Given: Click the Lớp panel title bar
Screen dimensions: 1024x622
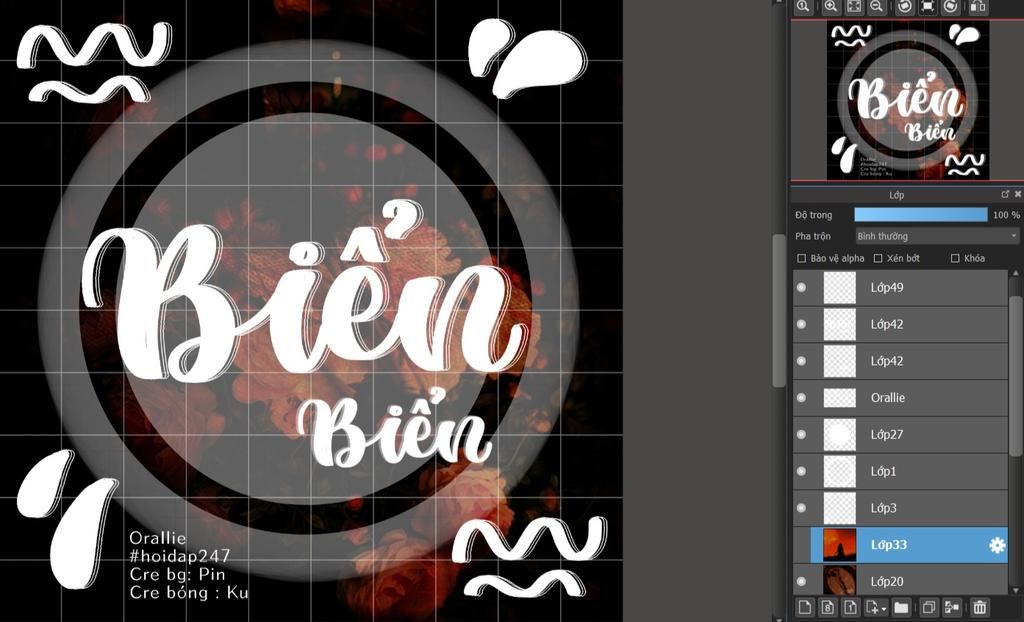Looking at the screenshot, I should point(895,194).
